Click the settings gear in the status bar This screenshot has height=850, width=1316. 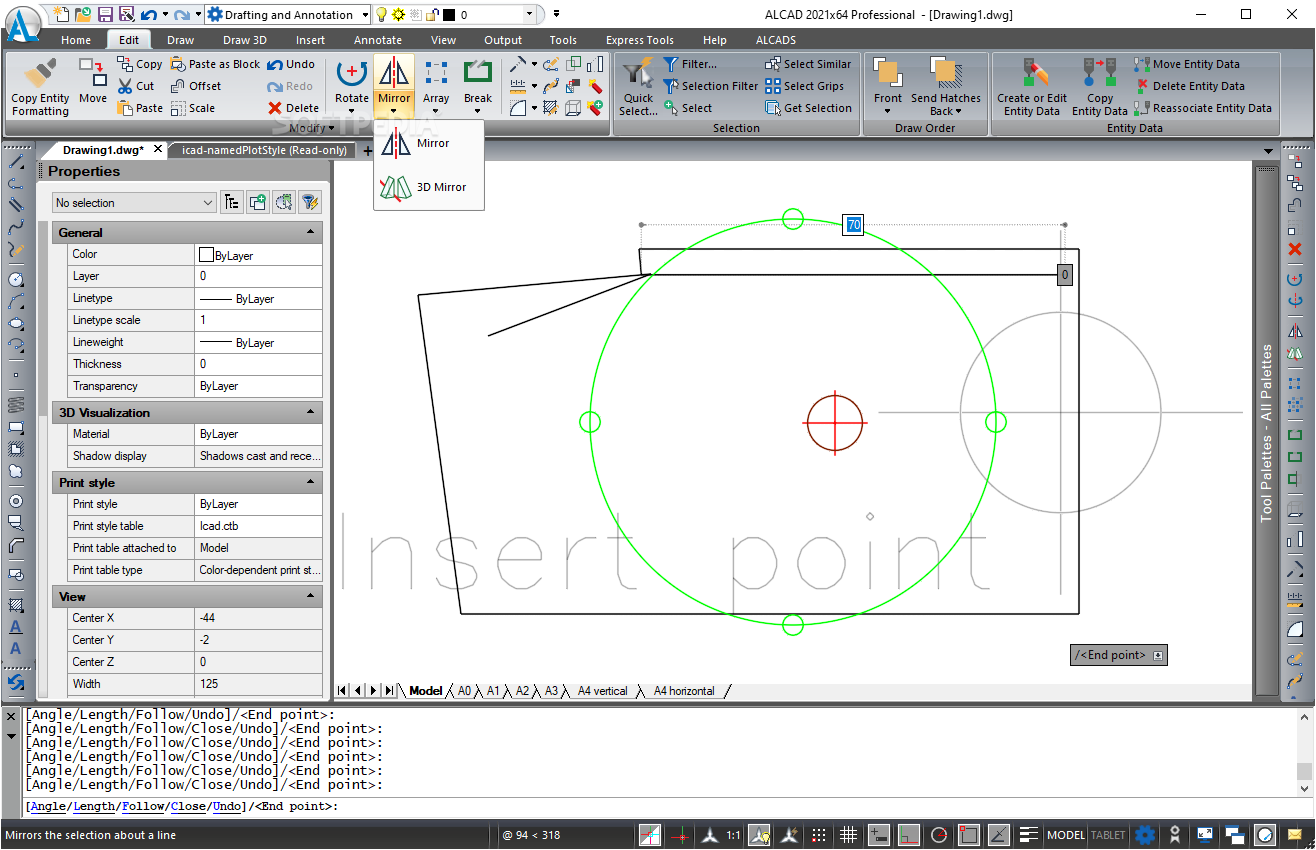pos(1145,835)
